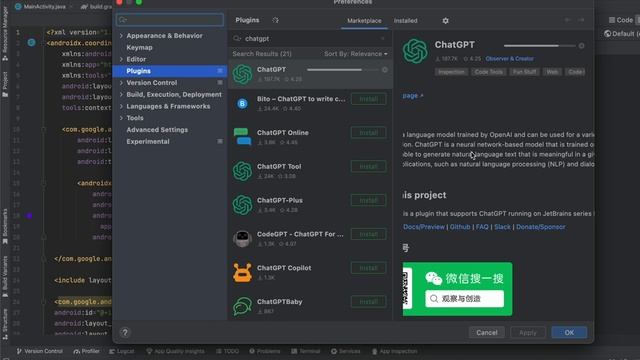Image resolution: width=640 pixels, height=360 pixels.
Task: Click the WeChat search promo image
Action: click(x=457, y=289)
